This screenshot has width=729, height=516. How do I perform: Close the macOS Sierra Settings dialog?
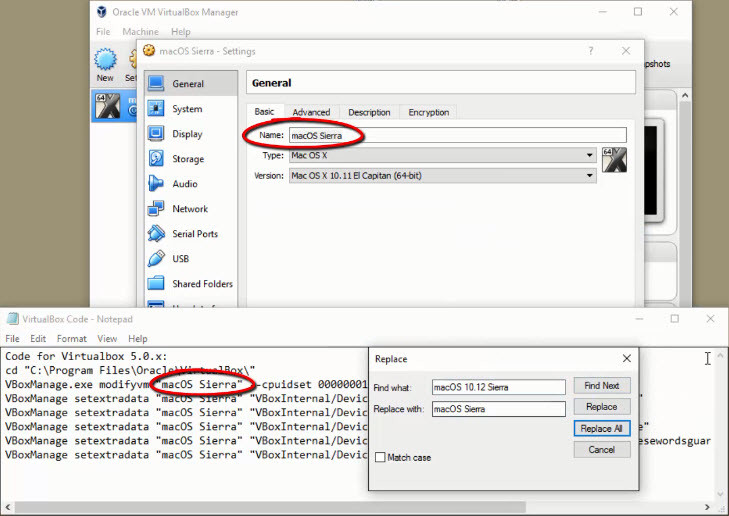tap(626, 51)
